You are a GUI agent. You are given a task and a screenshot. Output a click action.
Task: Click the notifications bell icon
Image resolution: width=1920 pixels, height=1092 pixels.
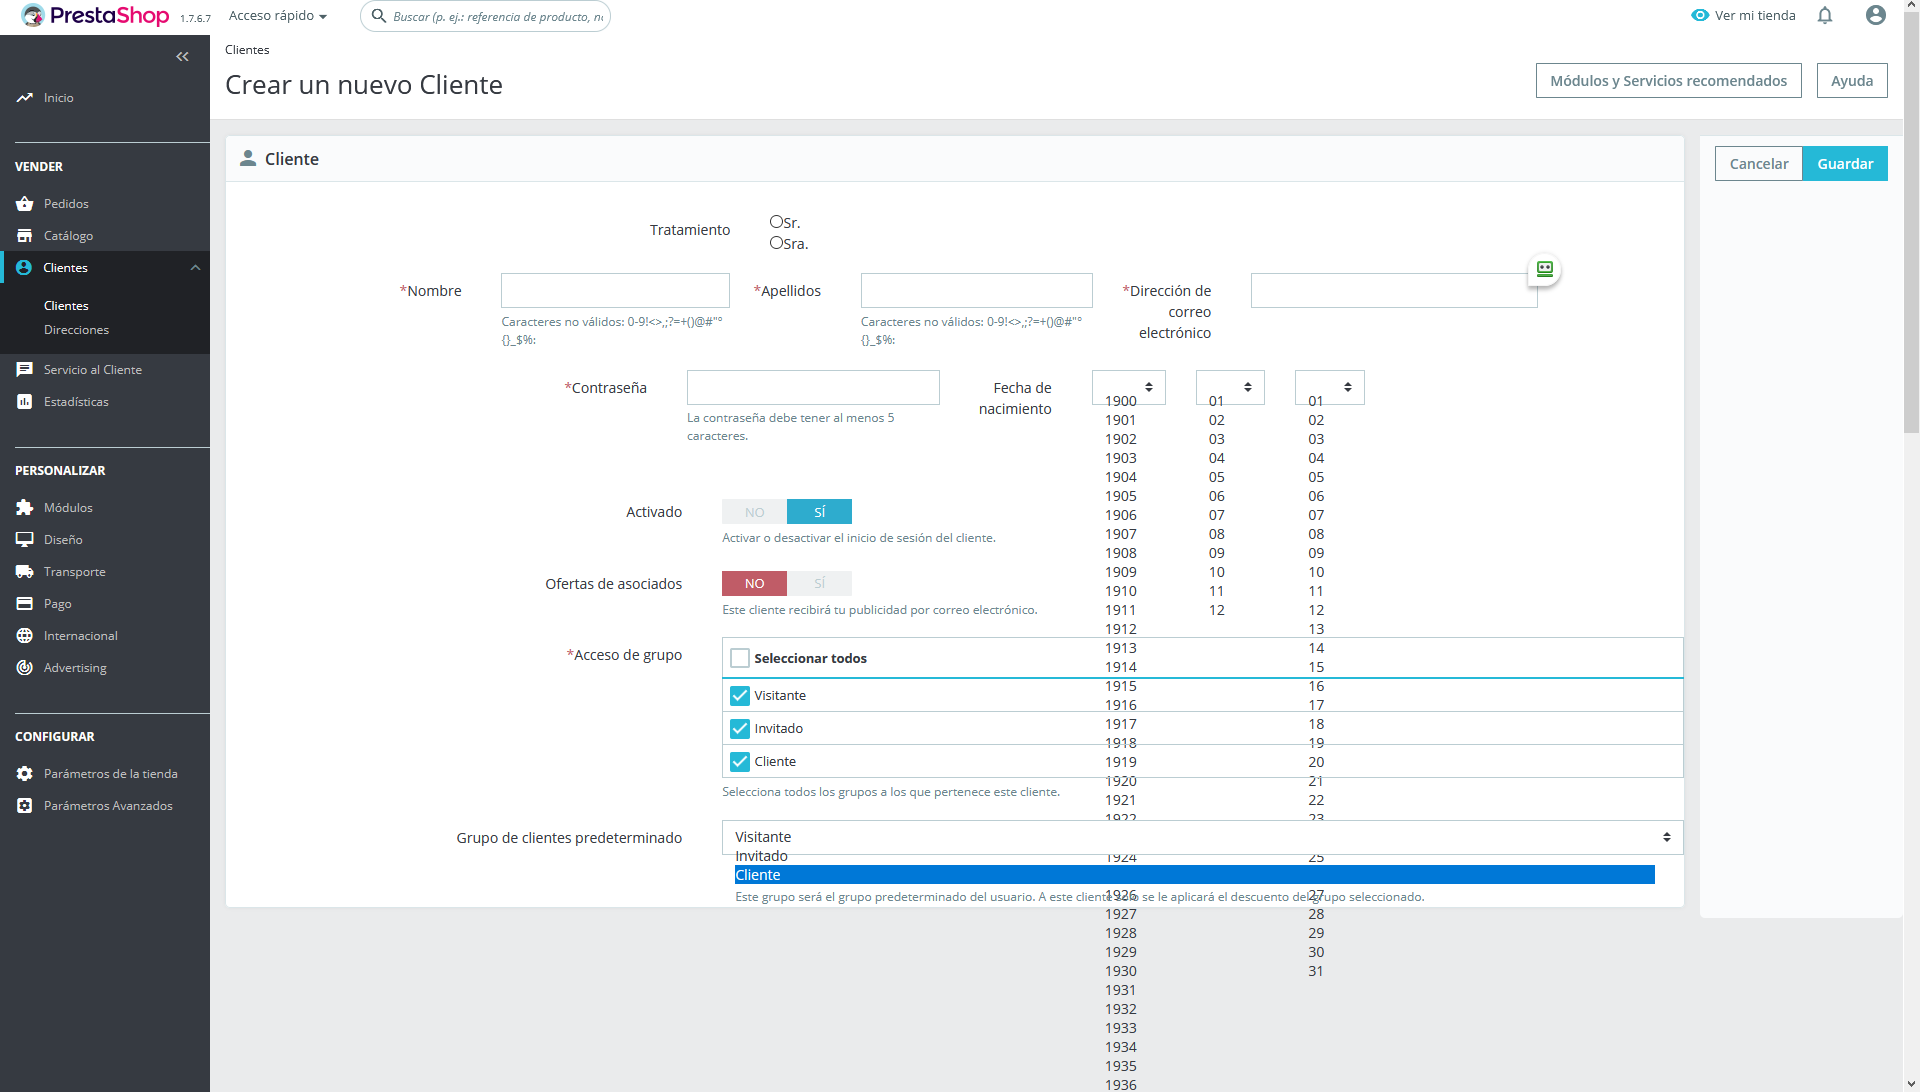(x=1825, y=15)
